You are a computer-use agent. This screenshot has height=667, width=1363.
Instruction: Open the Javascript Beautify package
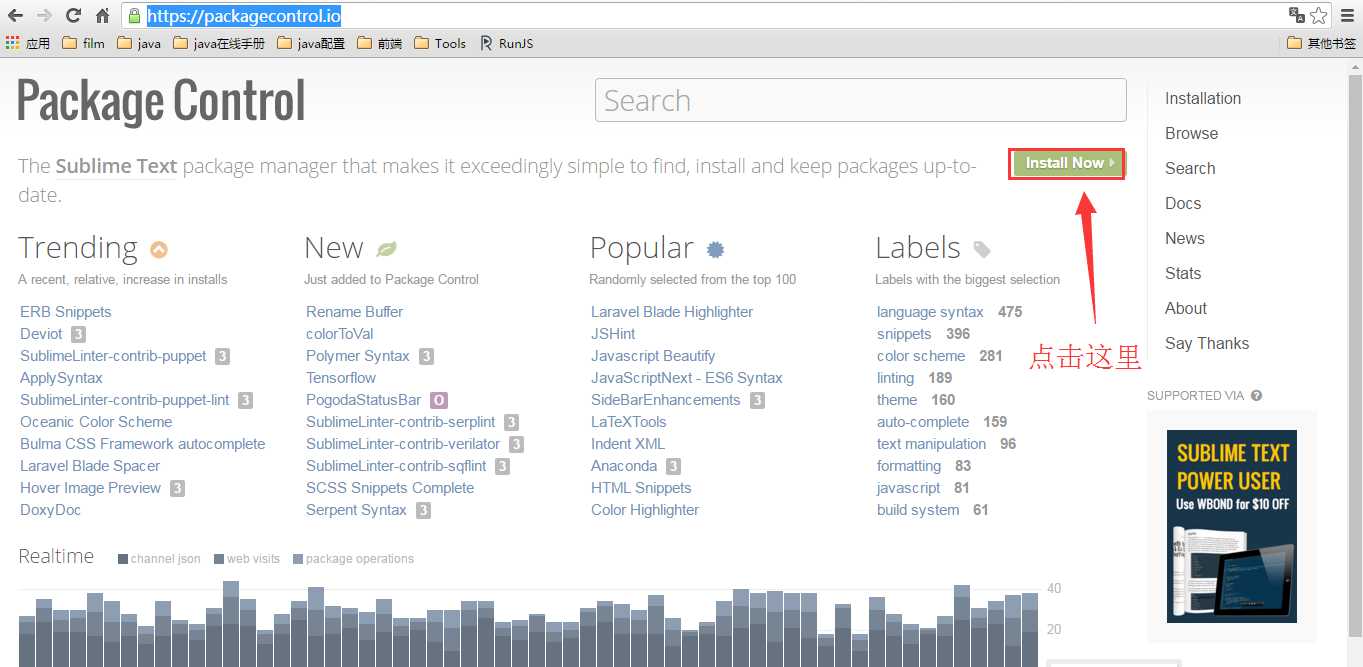(653, 356)
